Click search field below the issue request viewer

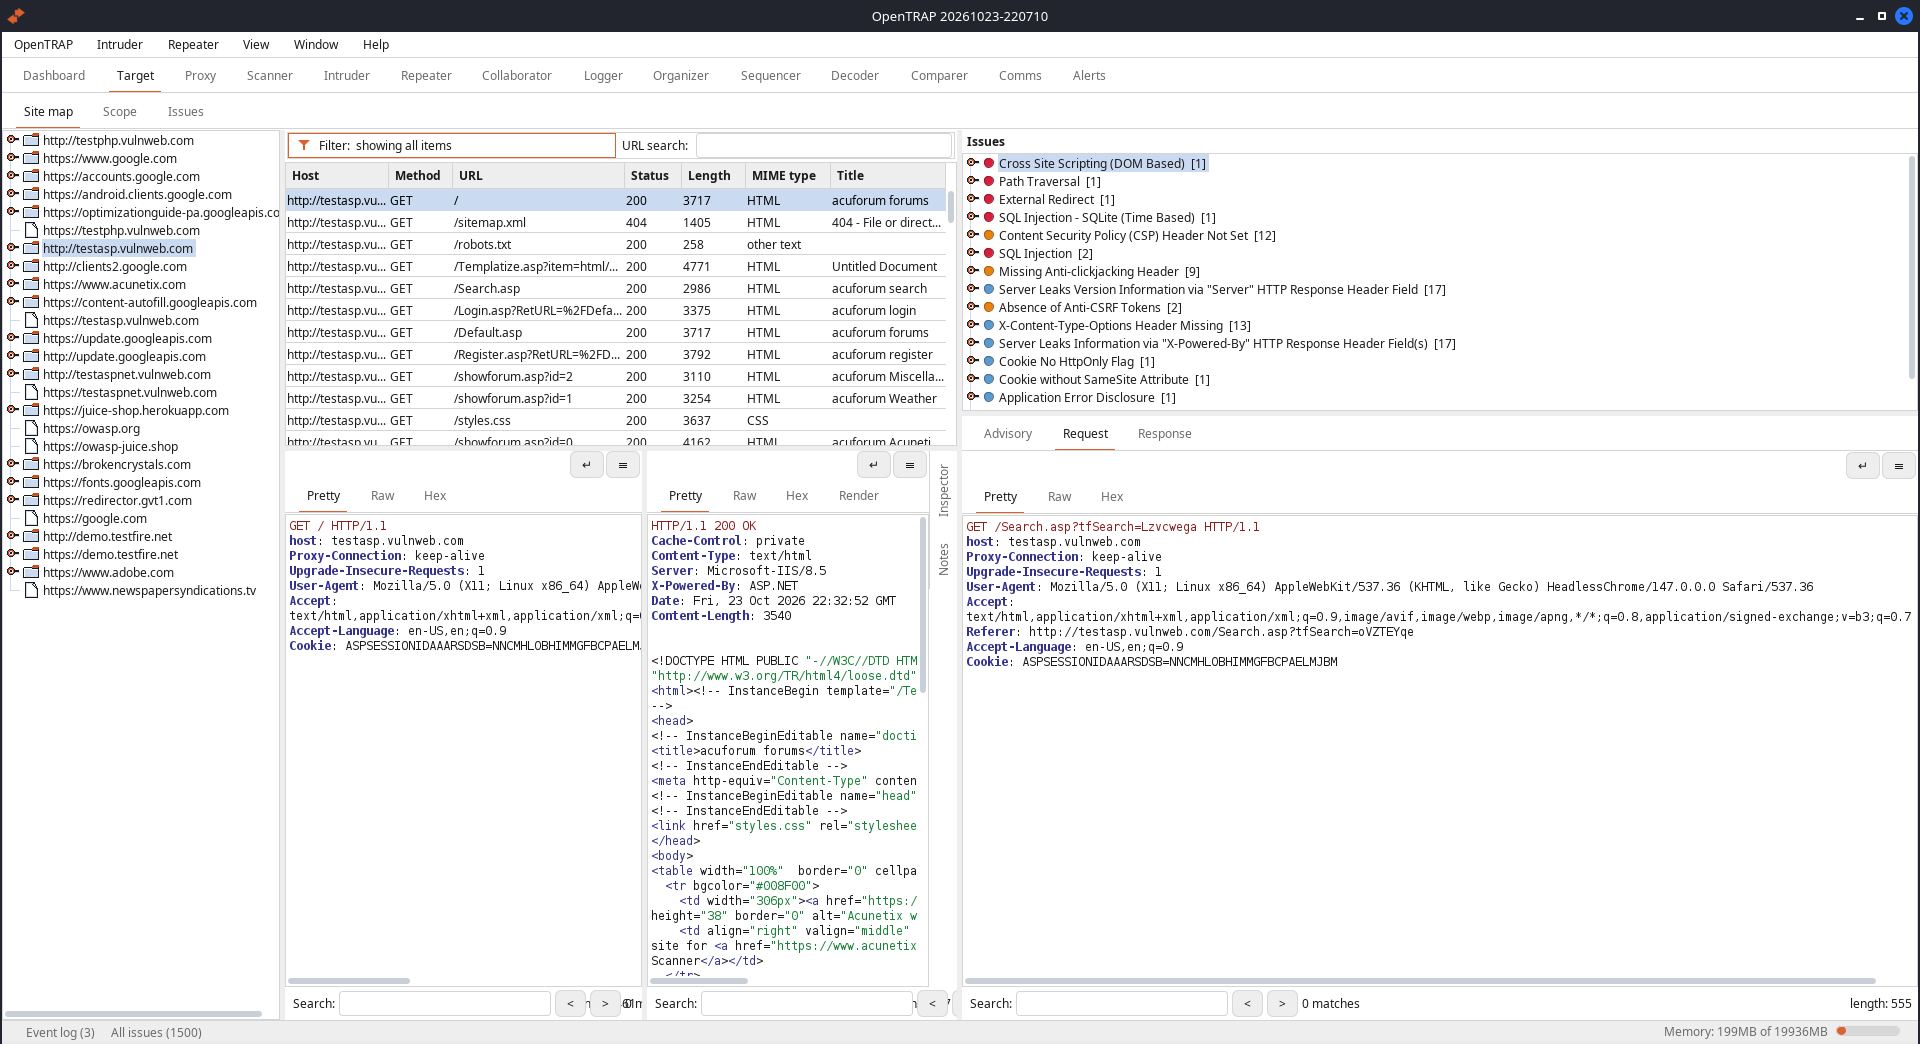click(1122, 1003)
